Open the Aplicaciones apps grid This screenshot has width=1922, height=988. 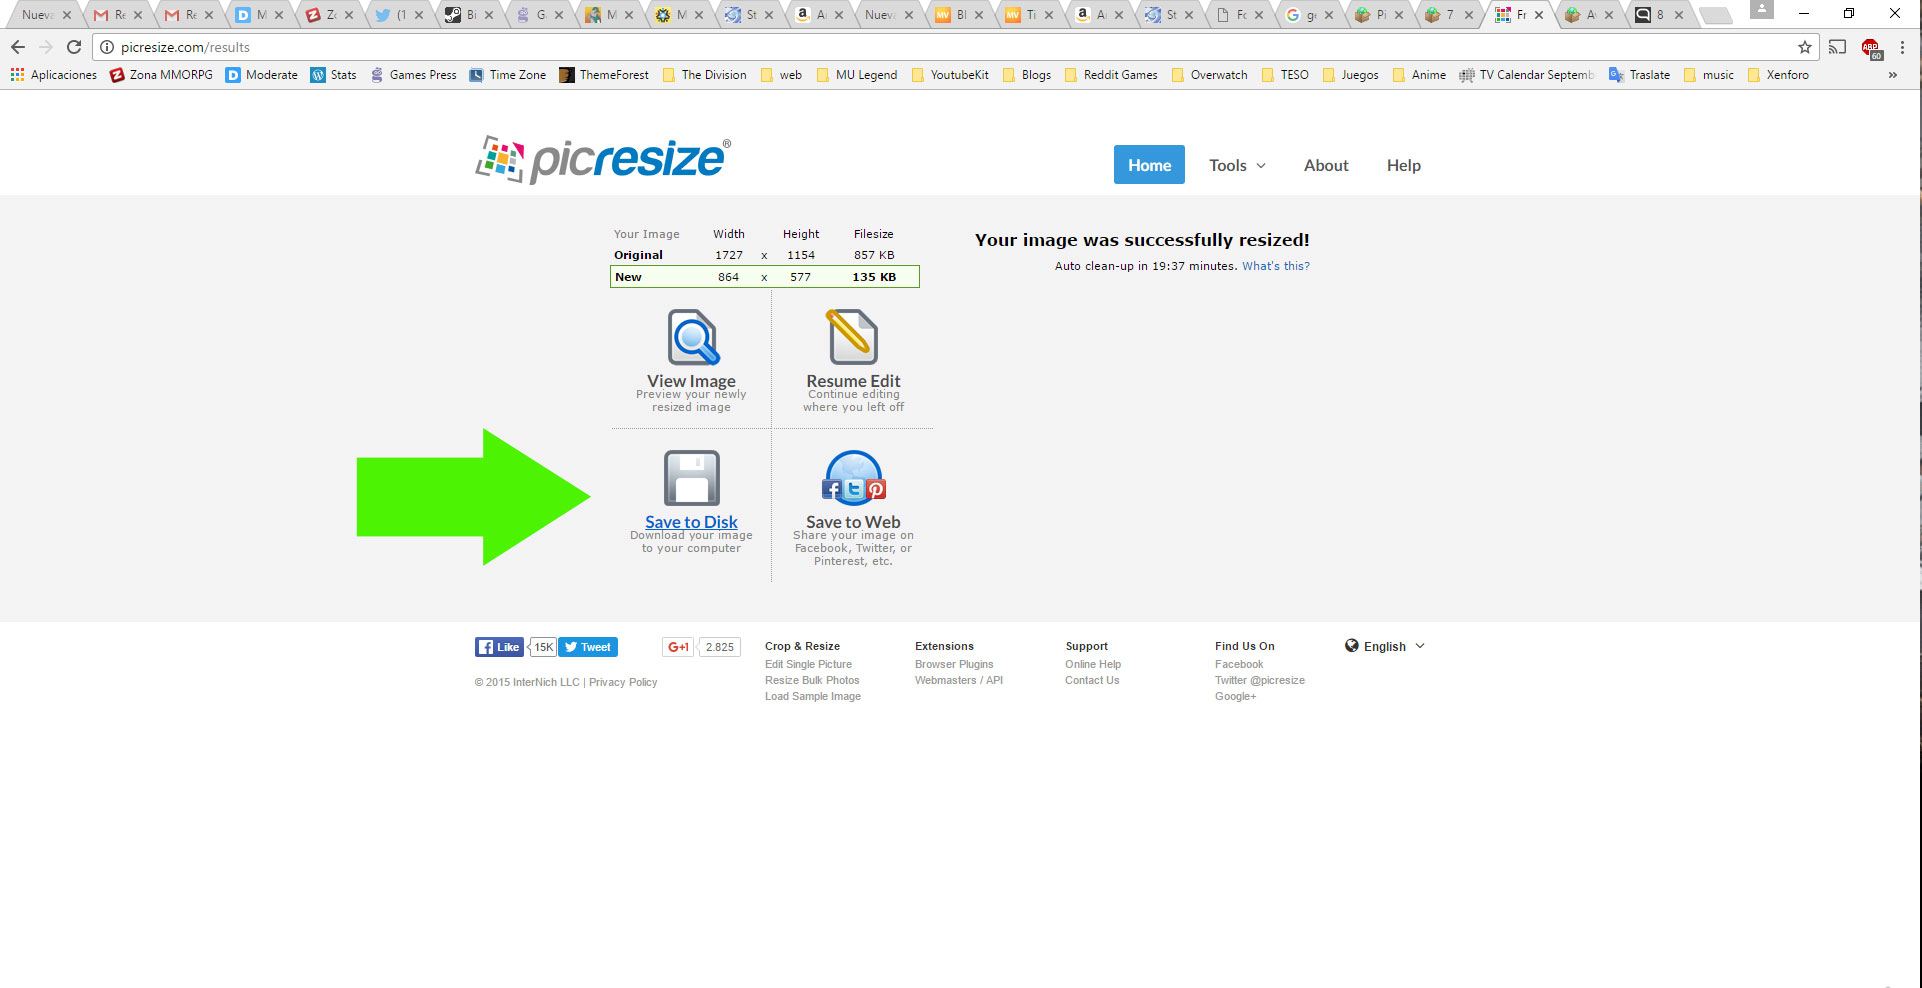(x=54, y=75)
